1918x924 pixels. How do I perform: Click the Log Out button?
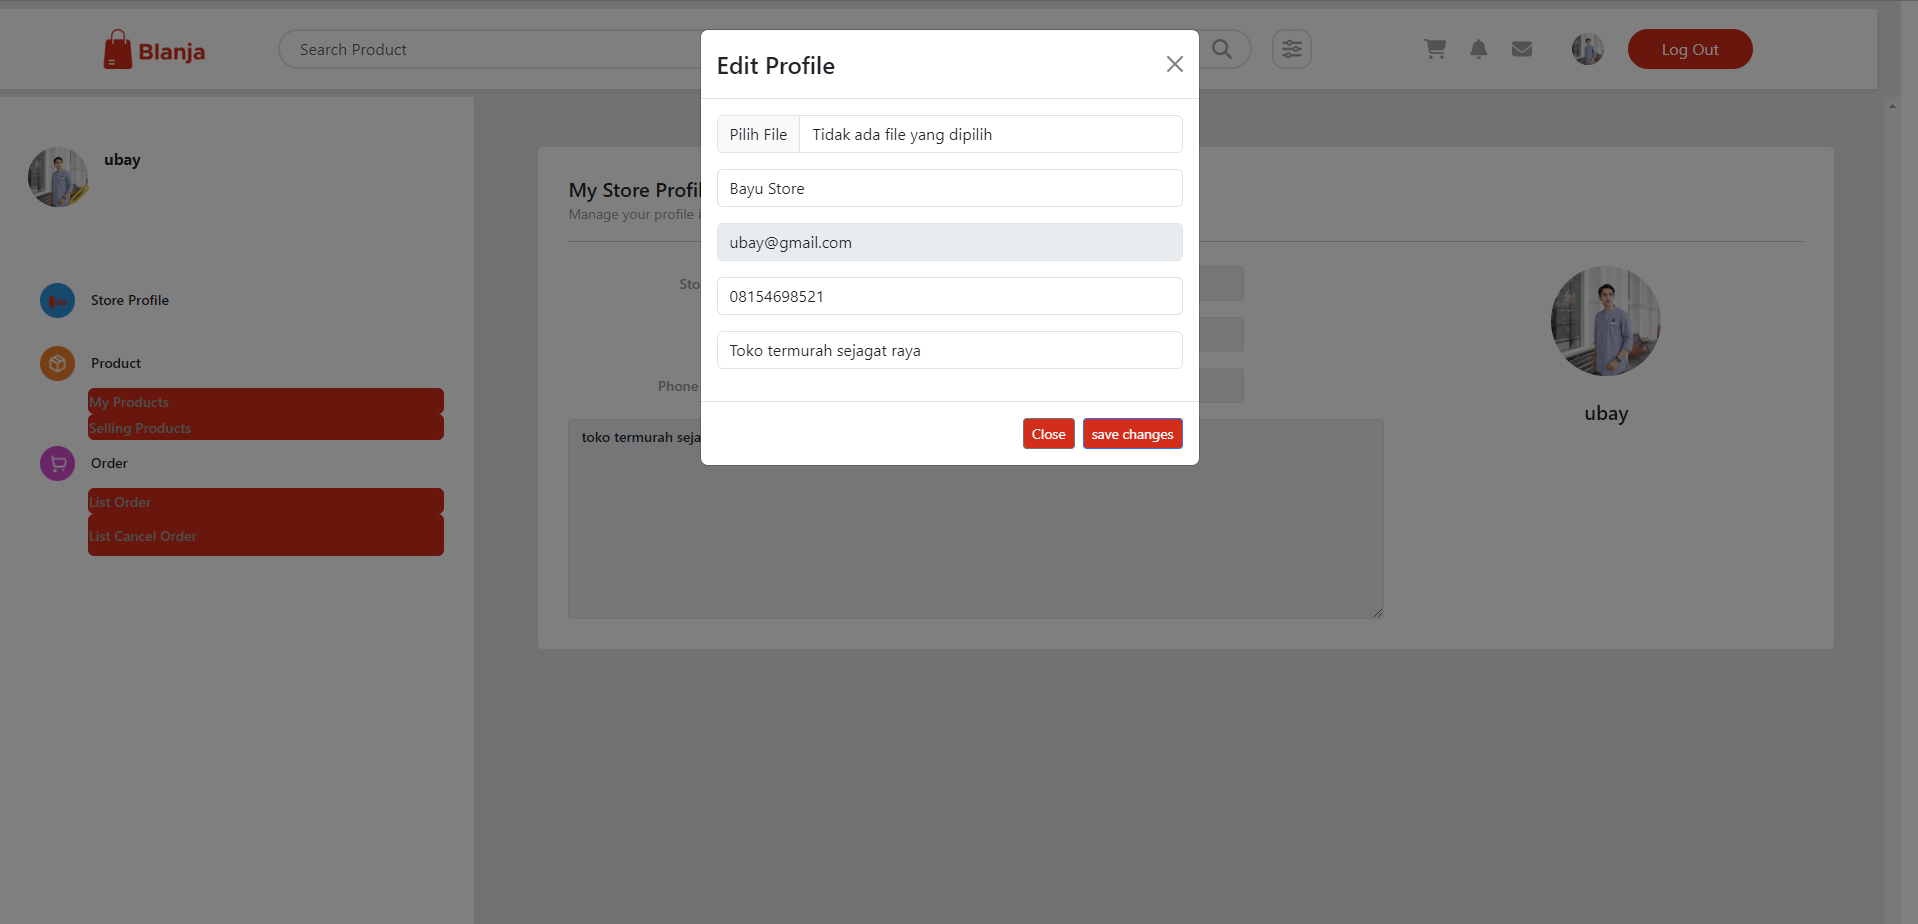coord(1689,48)
